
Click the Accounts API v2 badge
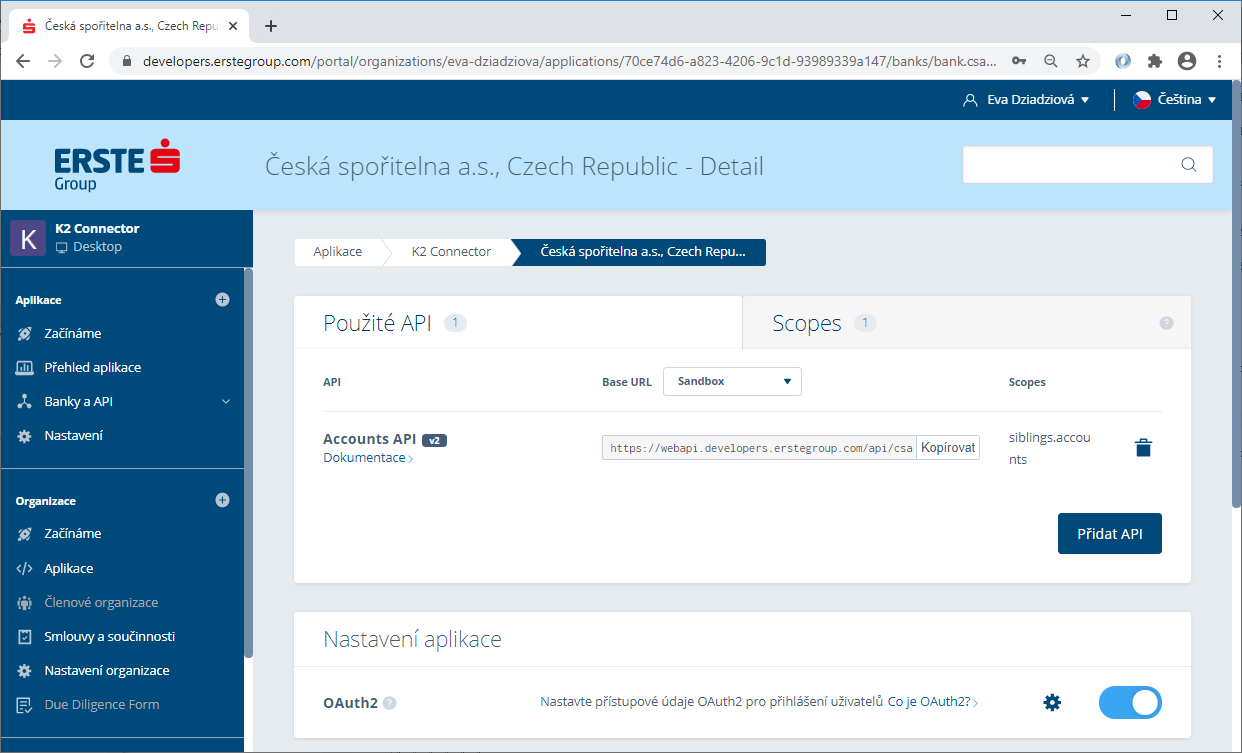[x=434, y=440]
